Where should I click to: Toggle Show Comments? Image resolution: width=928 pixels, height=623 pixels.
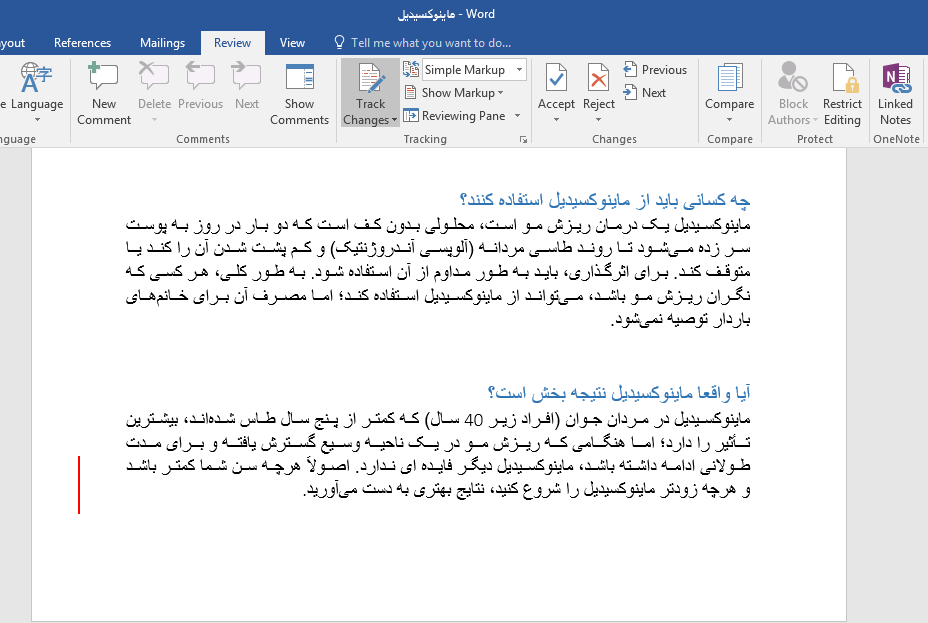coord(299,94)
